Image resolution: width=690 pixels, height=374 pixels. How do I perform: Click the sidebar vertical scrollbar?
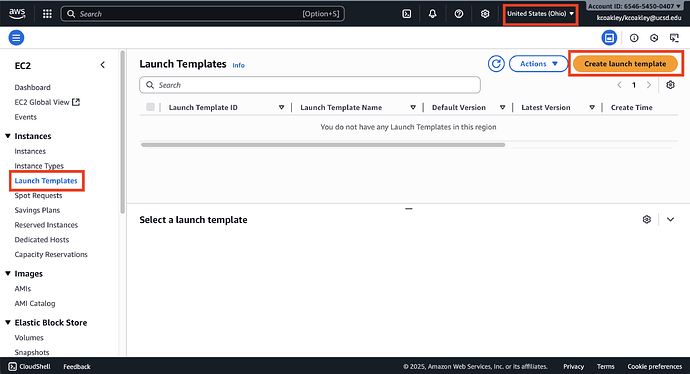[x=123, y=132]
